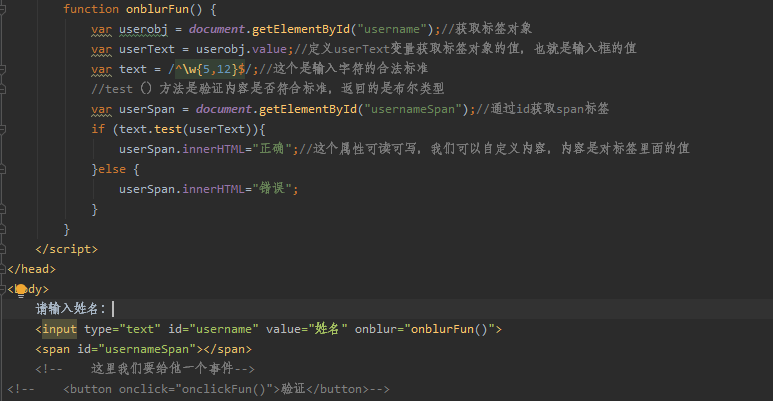773x401 pixels.
Task: Click the first document keyword before getElementById("username")
Action: [217, 29]
